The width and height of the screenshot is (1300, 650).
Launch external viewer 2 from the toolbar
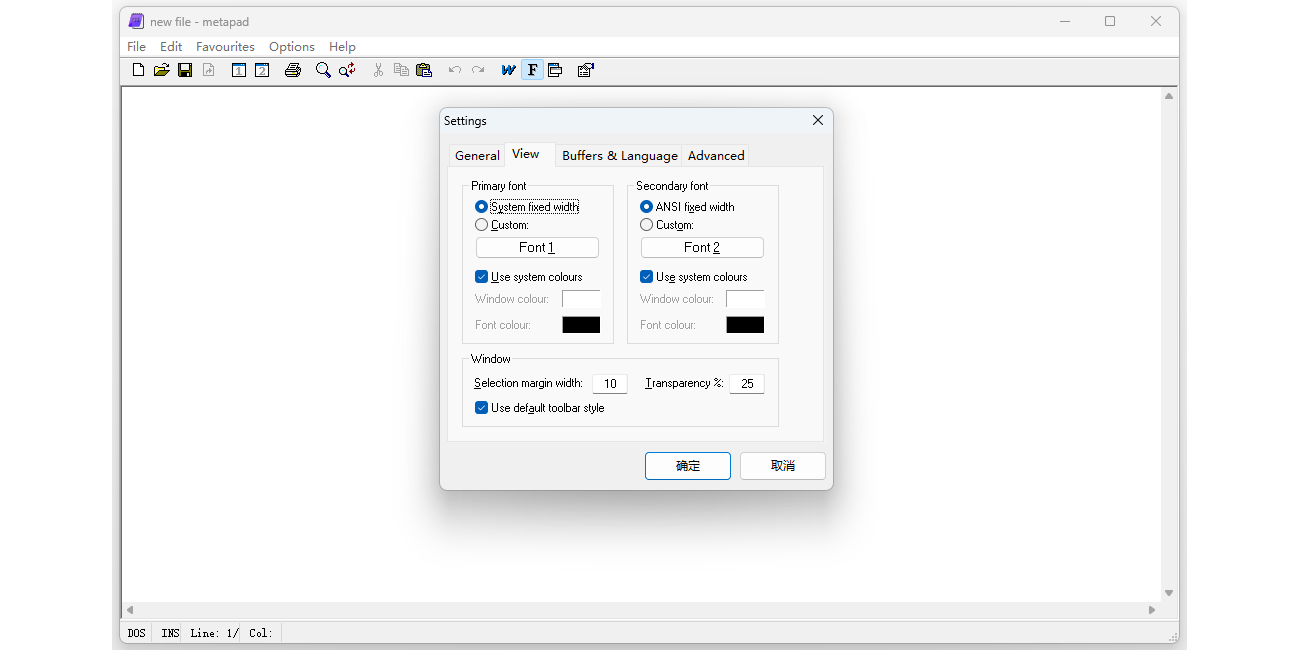(262, 70)
